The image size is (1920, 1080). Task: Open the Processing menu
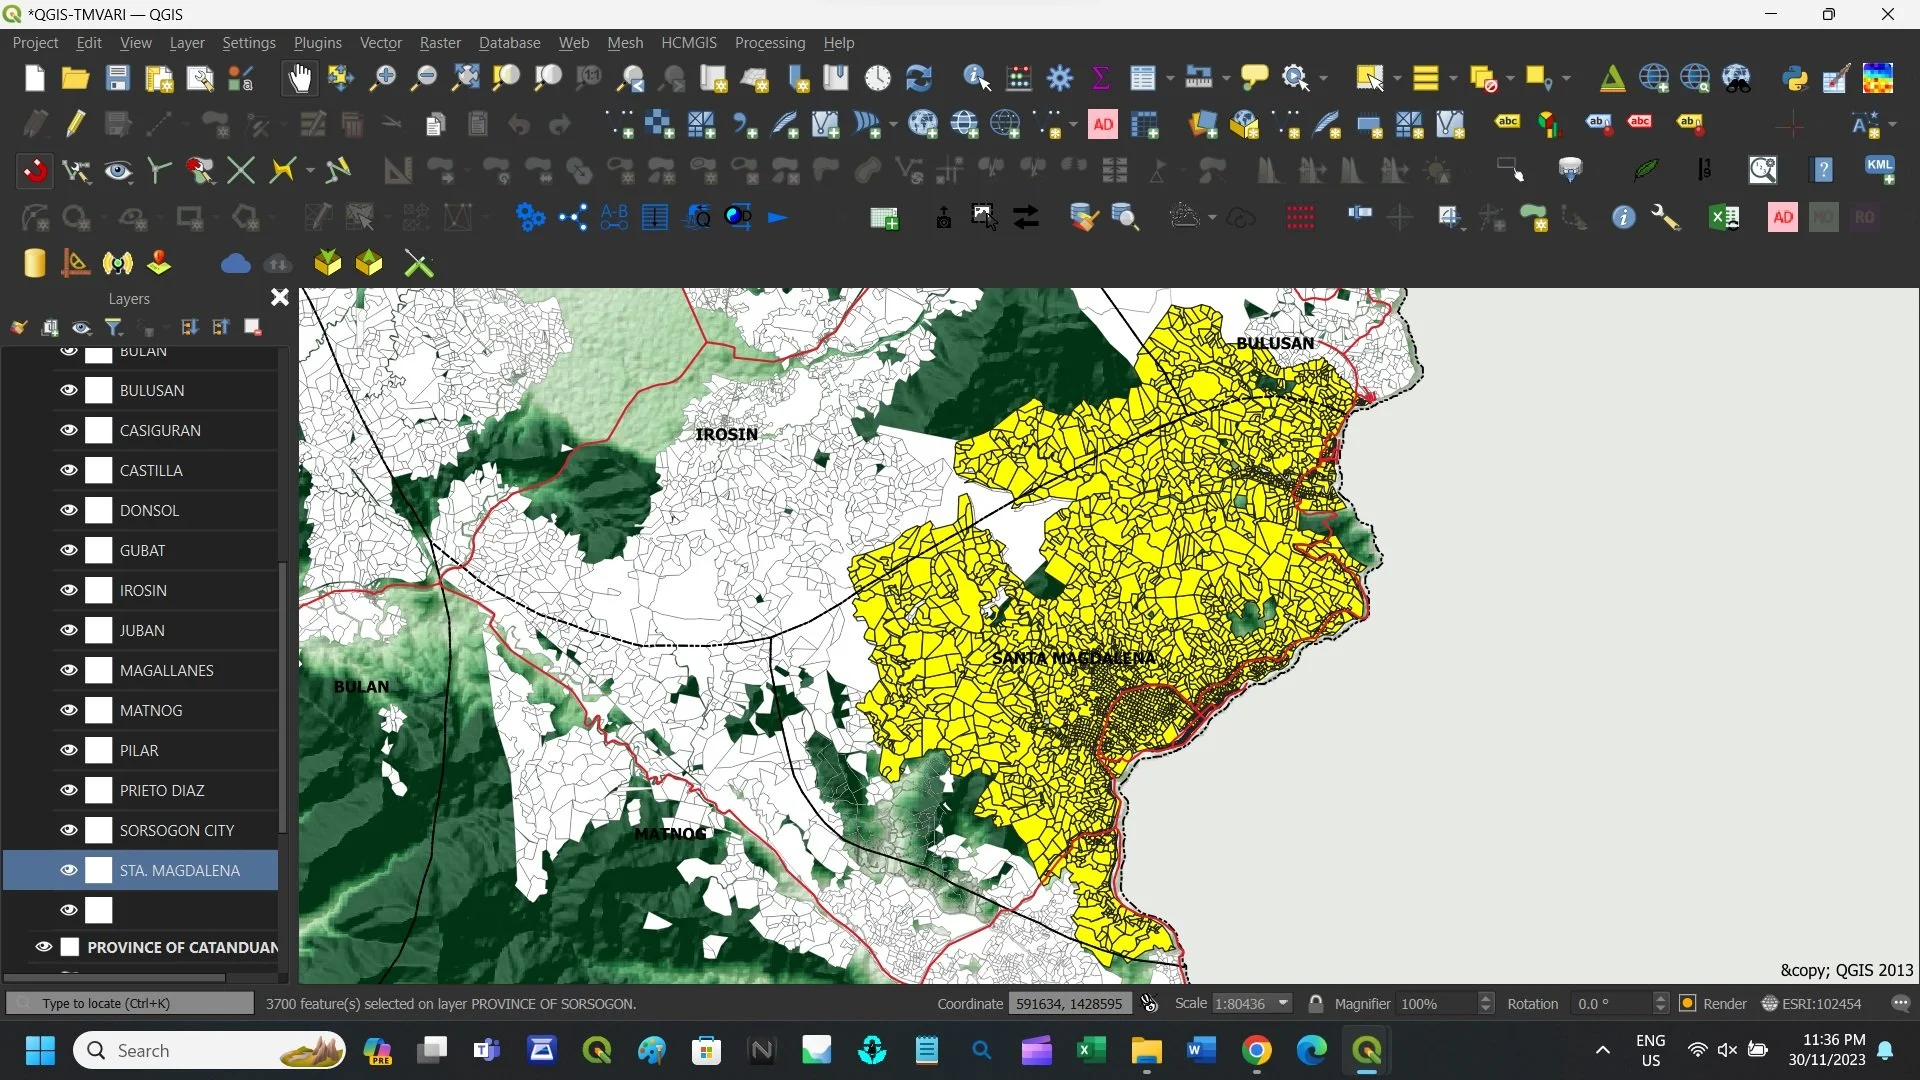click(x=769, y=43)
